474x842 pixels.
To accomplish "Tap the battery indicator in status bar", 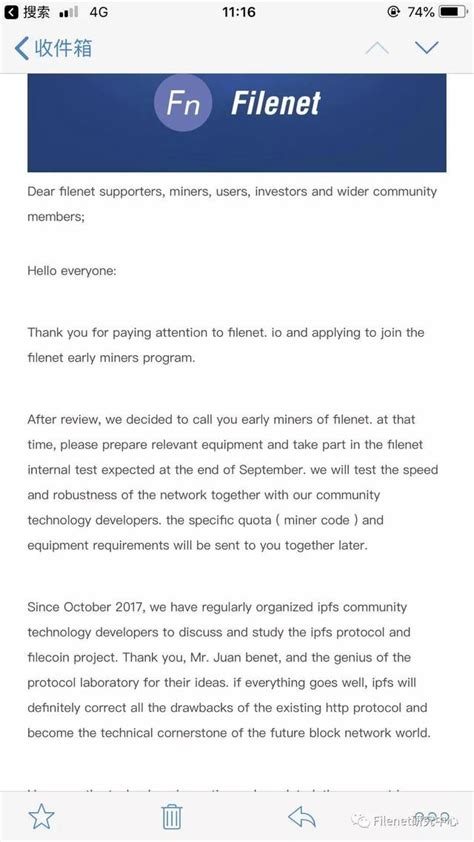I will [453, 11].
